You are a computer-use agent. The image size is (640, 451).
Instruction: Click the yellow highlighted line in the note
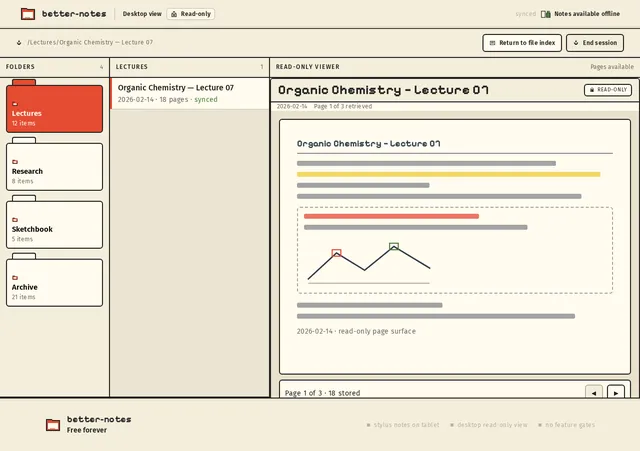pyautogui.click(x=449, y=174)
